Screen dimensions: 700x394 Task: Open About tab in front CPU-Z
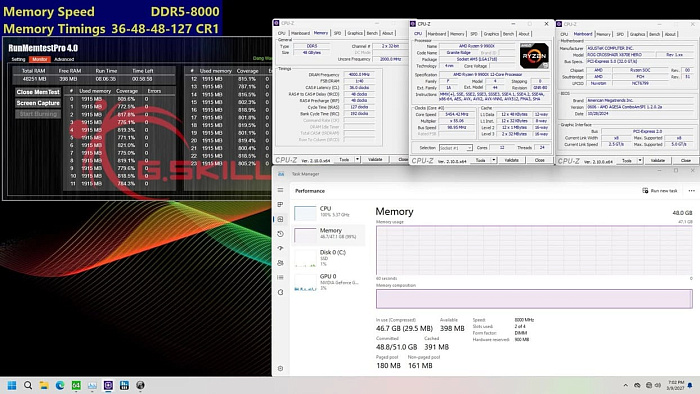pyautogui.click(x=524, y=34)
